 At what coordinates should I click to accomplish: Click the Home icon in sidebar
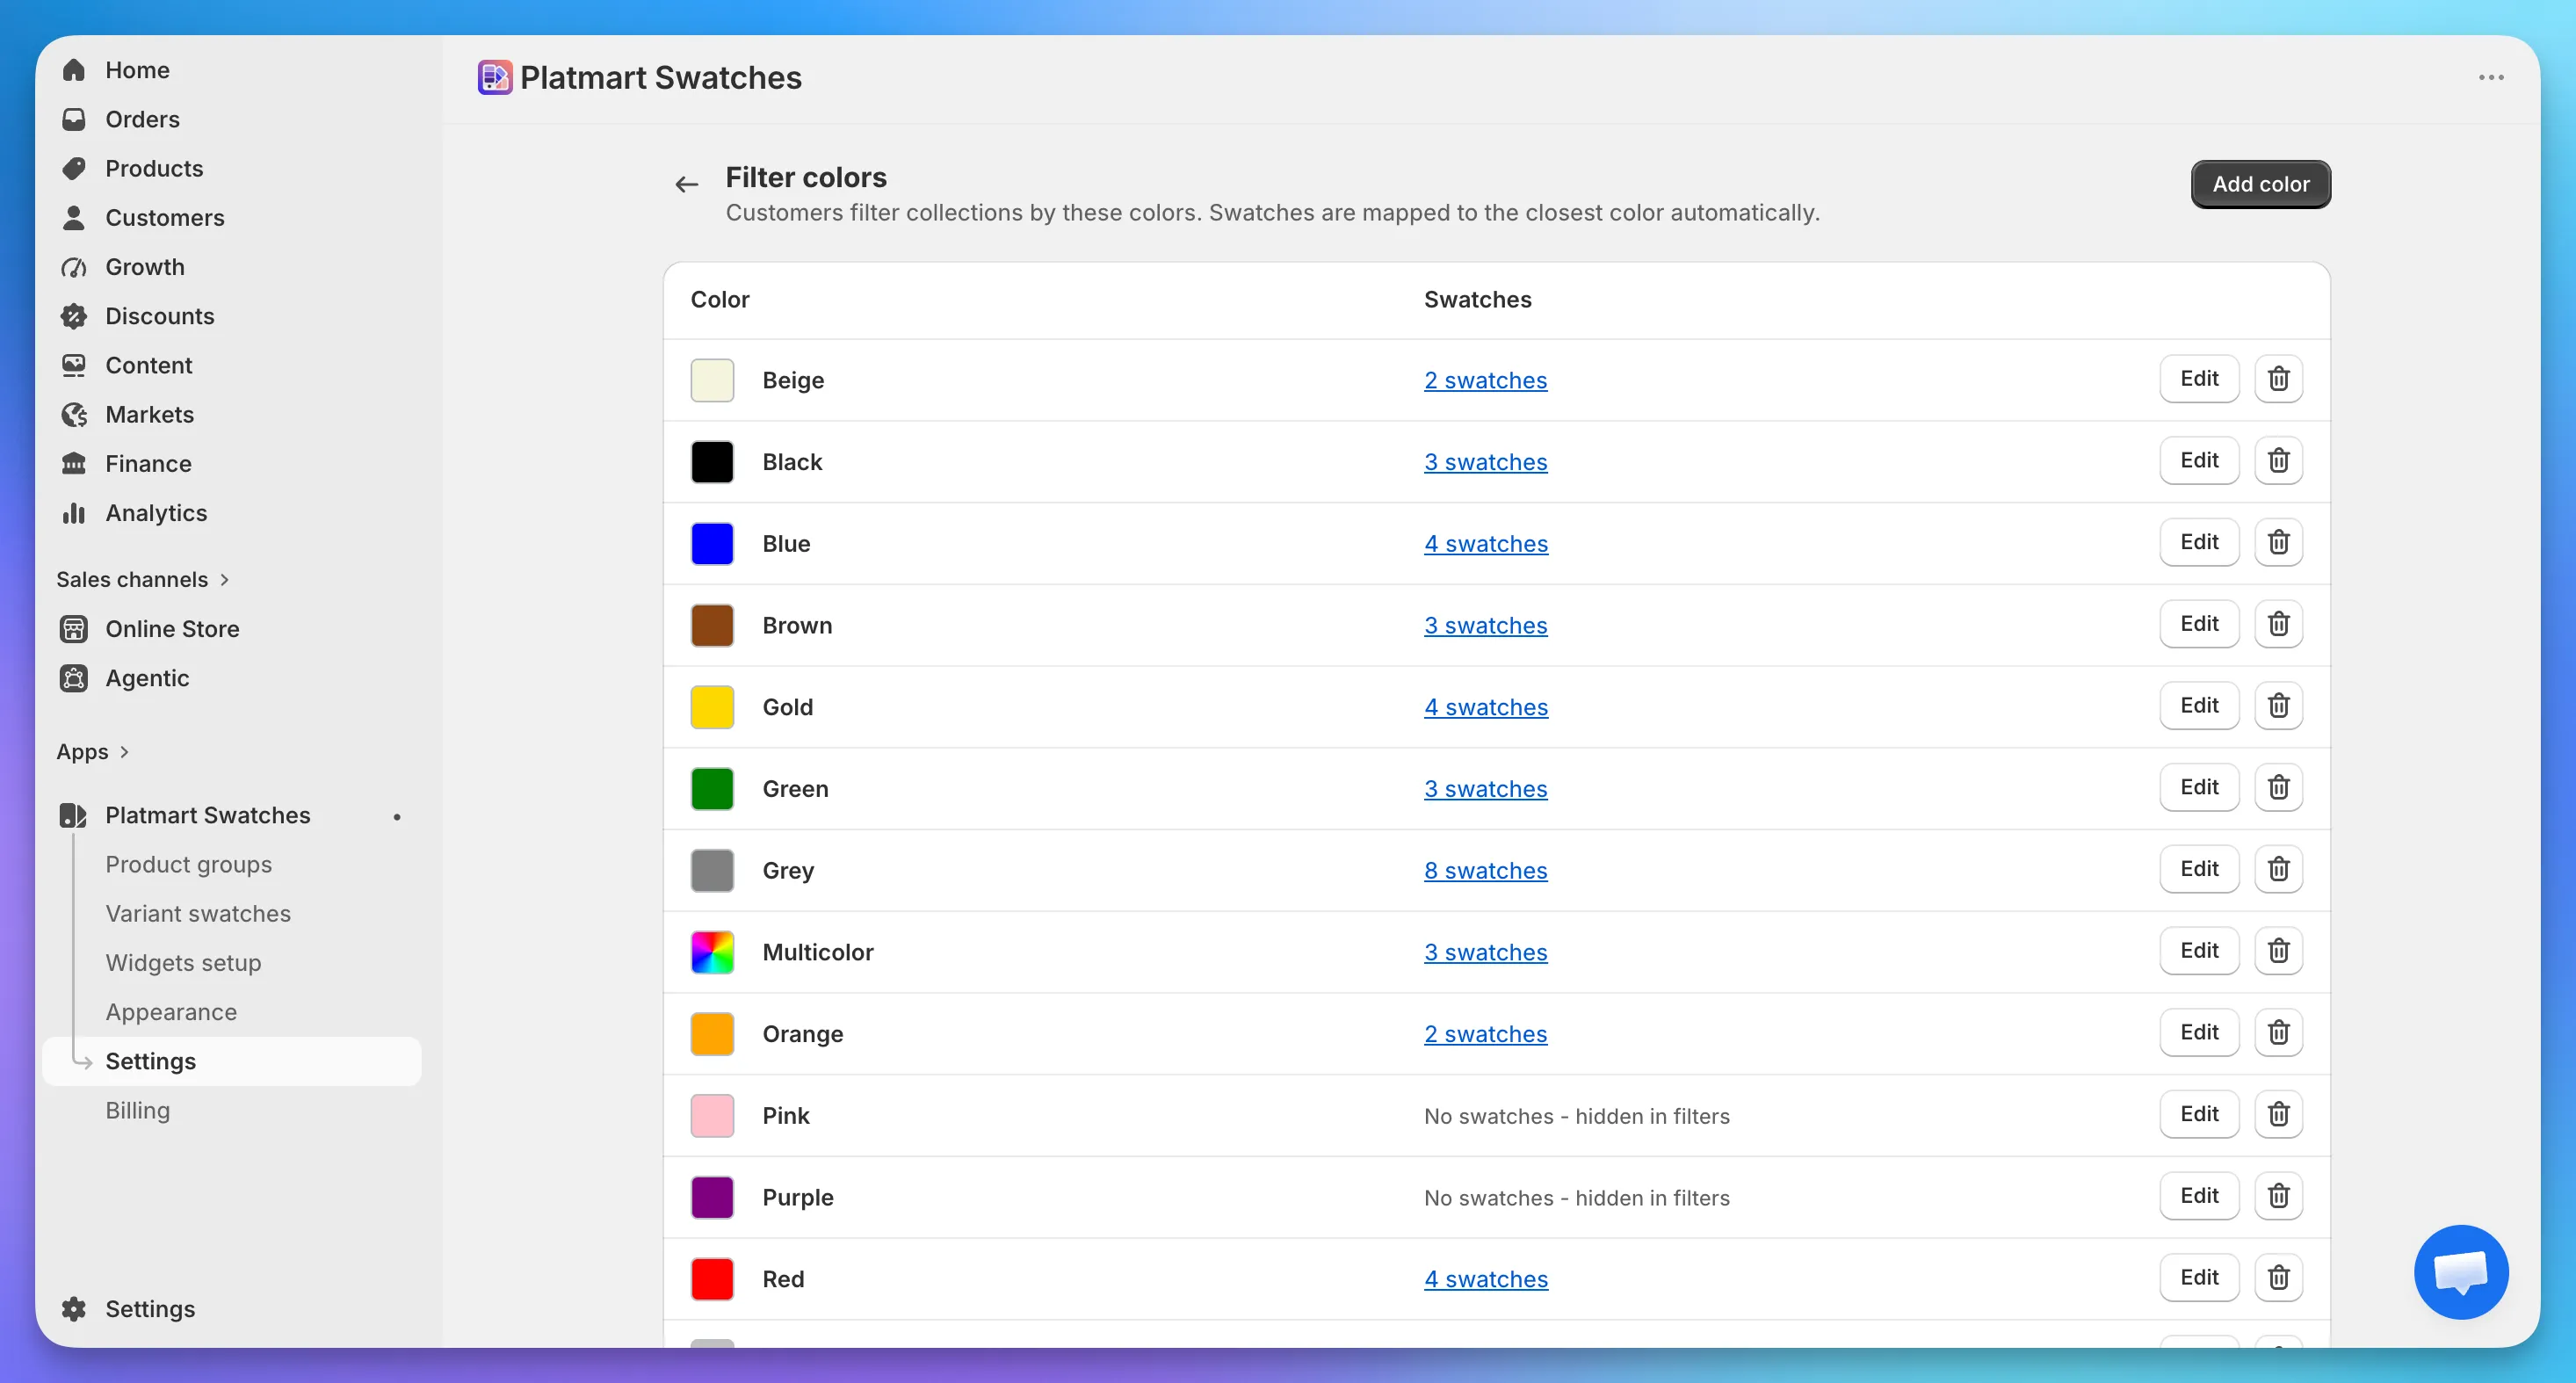(74, 70)
